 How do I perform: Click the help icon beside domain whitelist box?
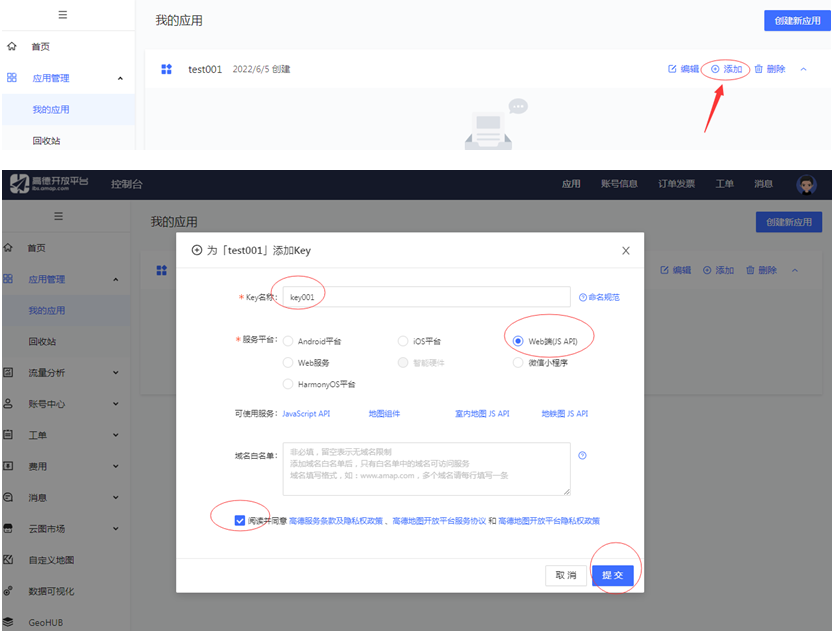click(583, 456)
